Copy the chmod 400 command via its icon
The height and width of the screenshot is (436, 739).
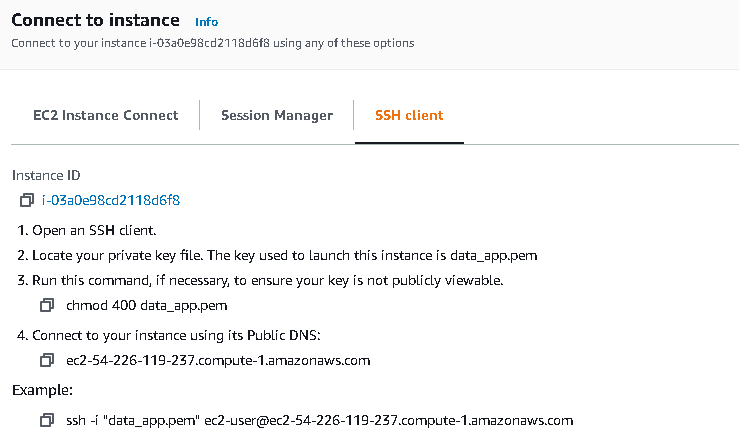47,305
